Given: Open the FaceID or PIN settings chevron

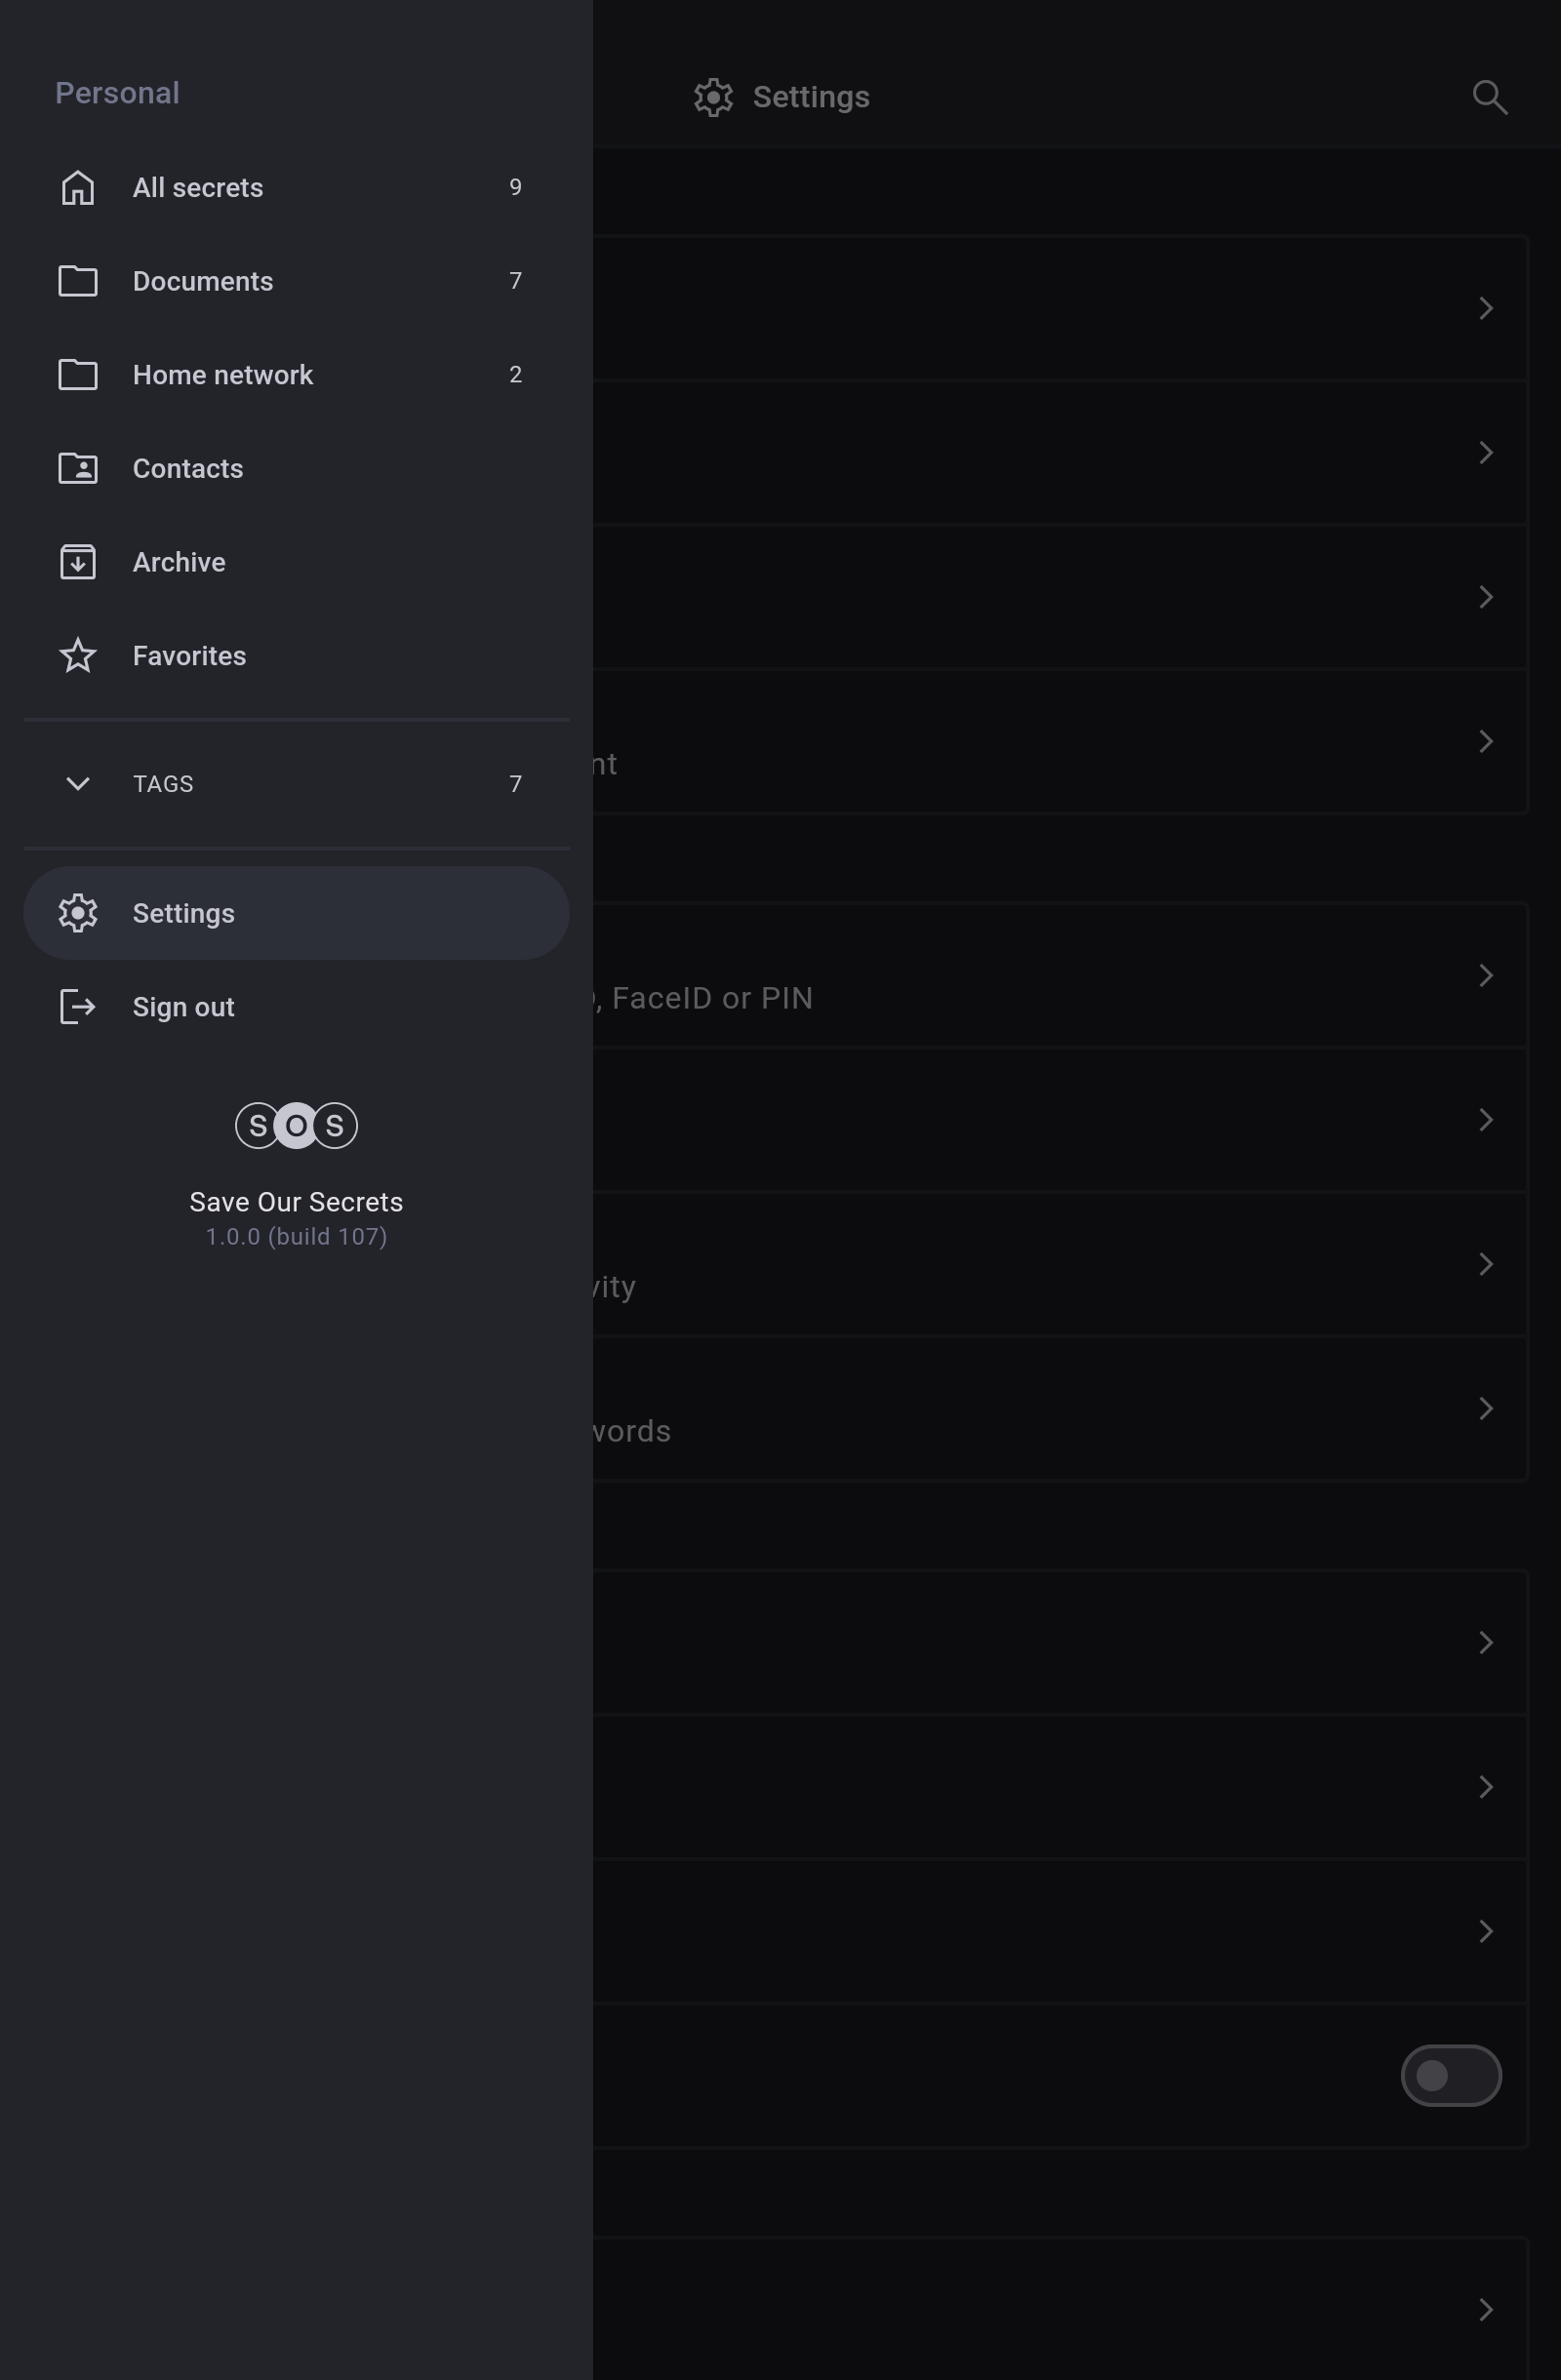Looking at the screenshot, I should pyautogui.click(x=1486, y=975).
